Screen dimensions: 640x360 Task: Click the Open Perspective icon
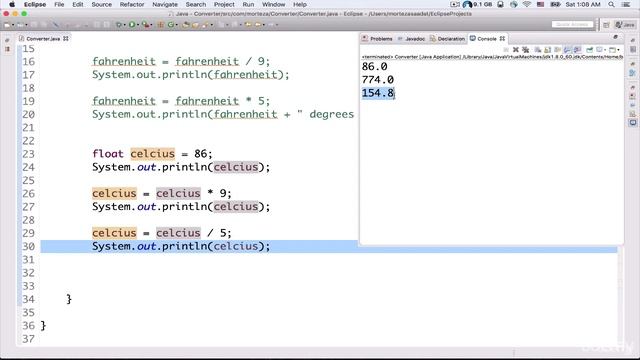[607, 25]
